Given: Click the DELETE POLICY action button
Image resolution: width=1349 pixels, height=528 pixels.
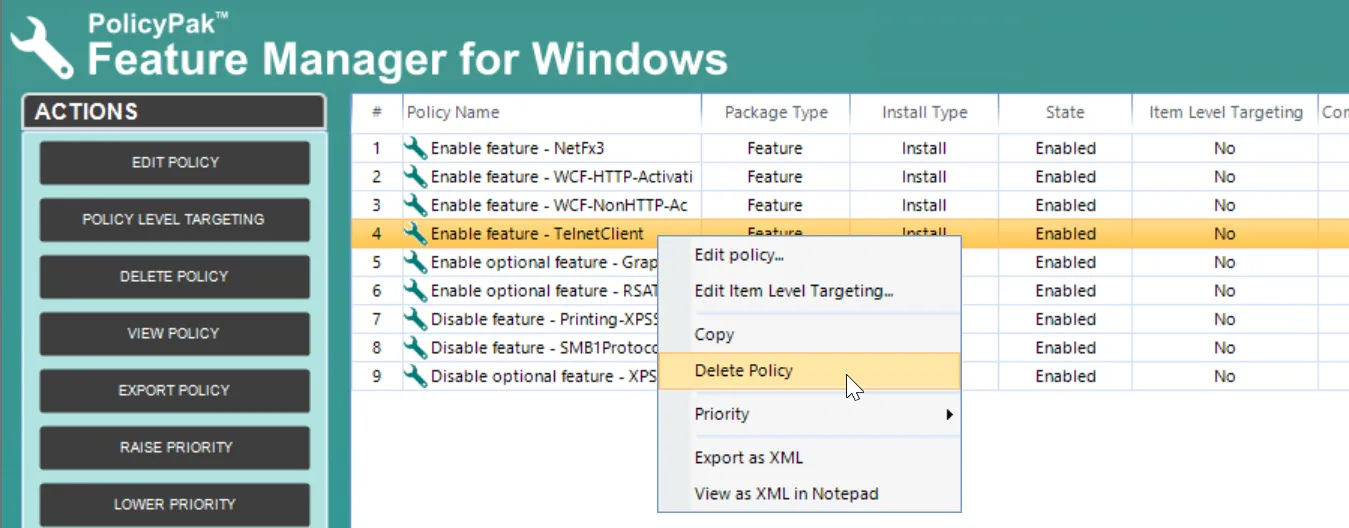Looking at the screenshot, I should pyautogui.click(x=175, y=276).
